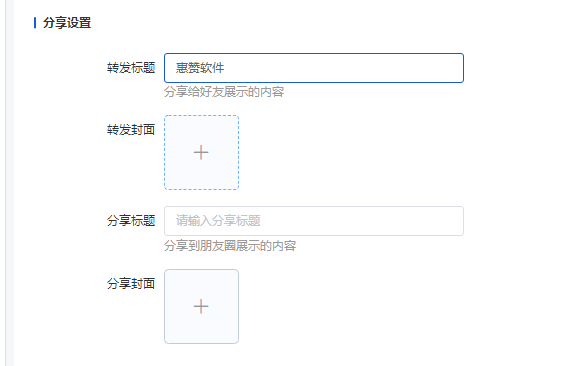Select the 分享封面 field label

(x=131, y=284)
